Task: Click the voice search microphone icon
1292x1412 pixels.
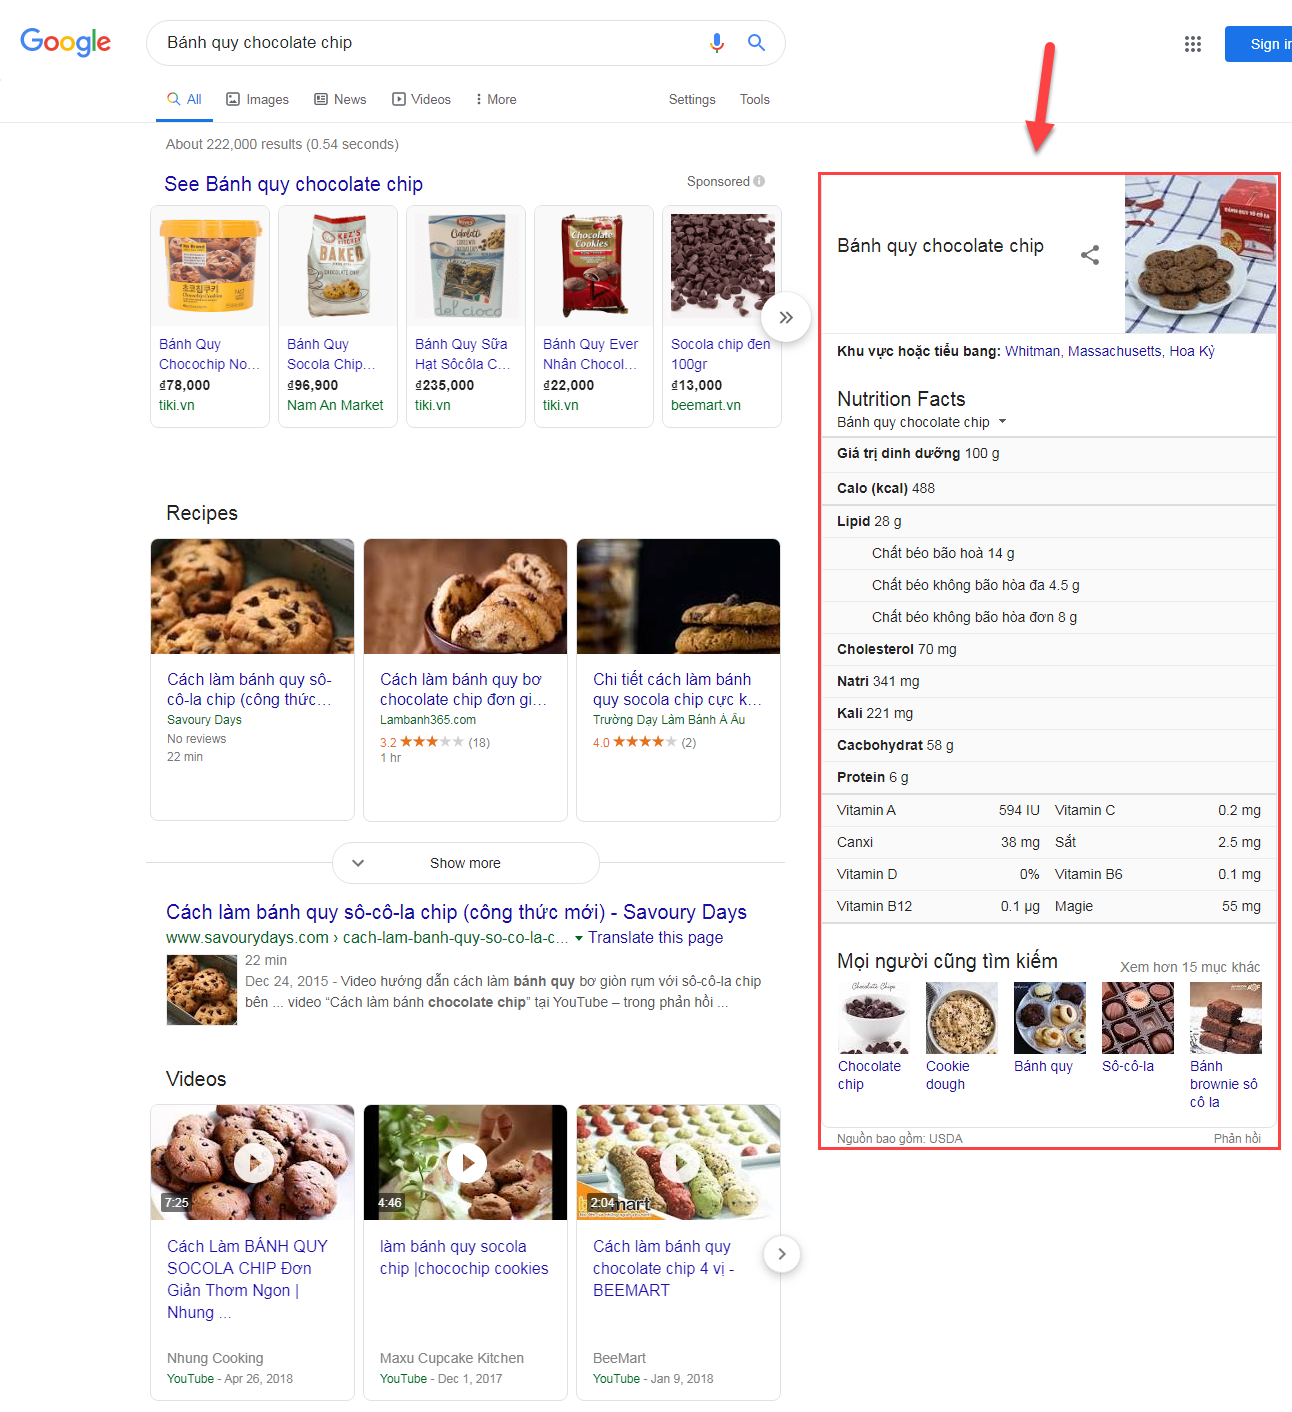Action: coord(716,43)
